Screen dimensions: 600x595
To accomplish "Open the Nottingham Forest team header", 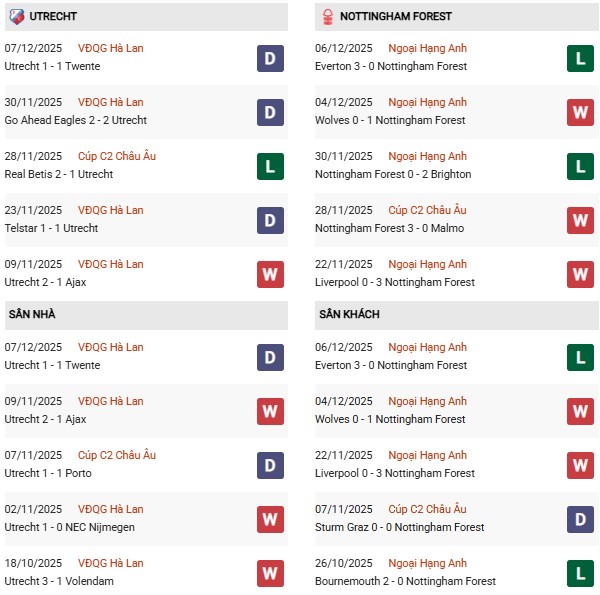I will (395, 16).
